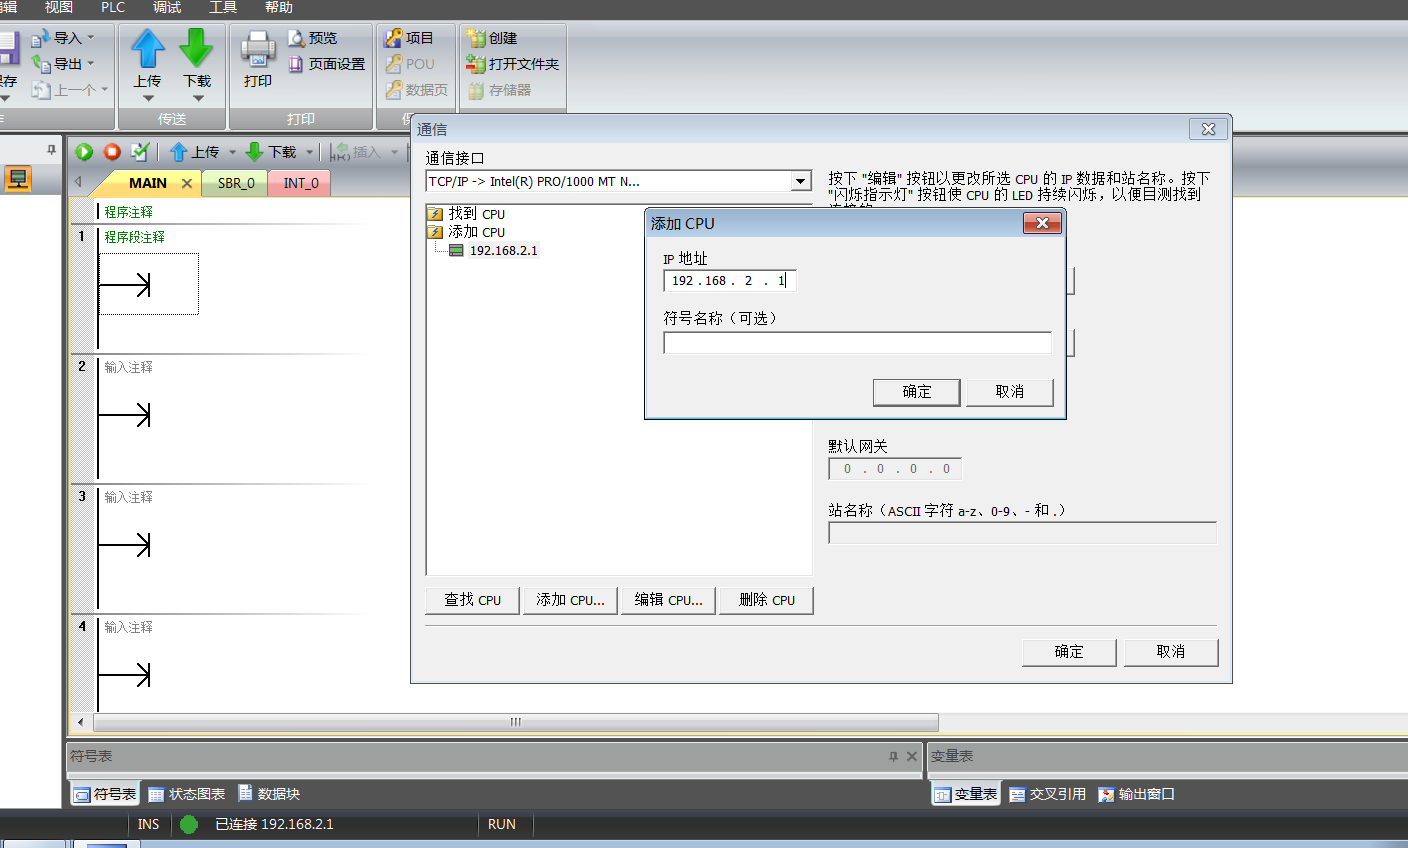Open Print Preview (预览)

[x=313, y=38]
